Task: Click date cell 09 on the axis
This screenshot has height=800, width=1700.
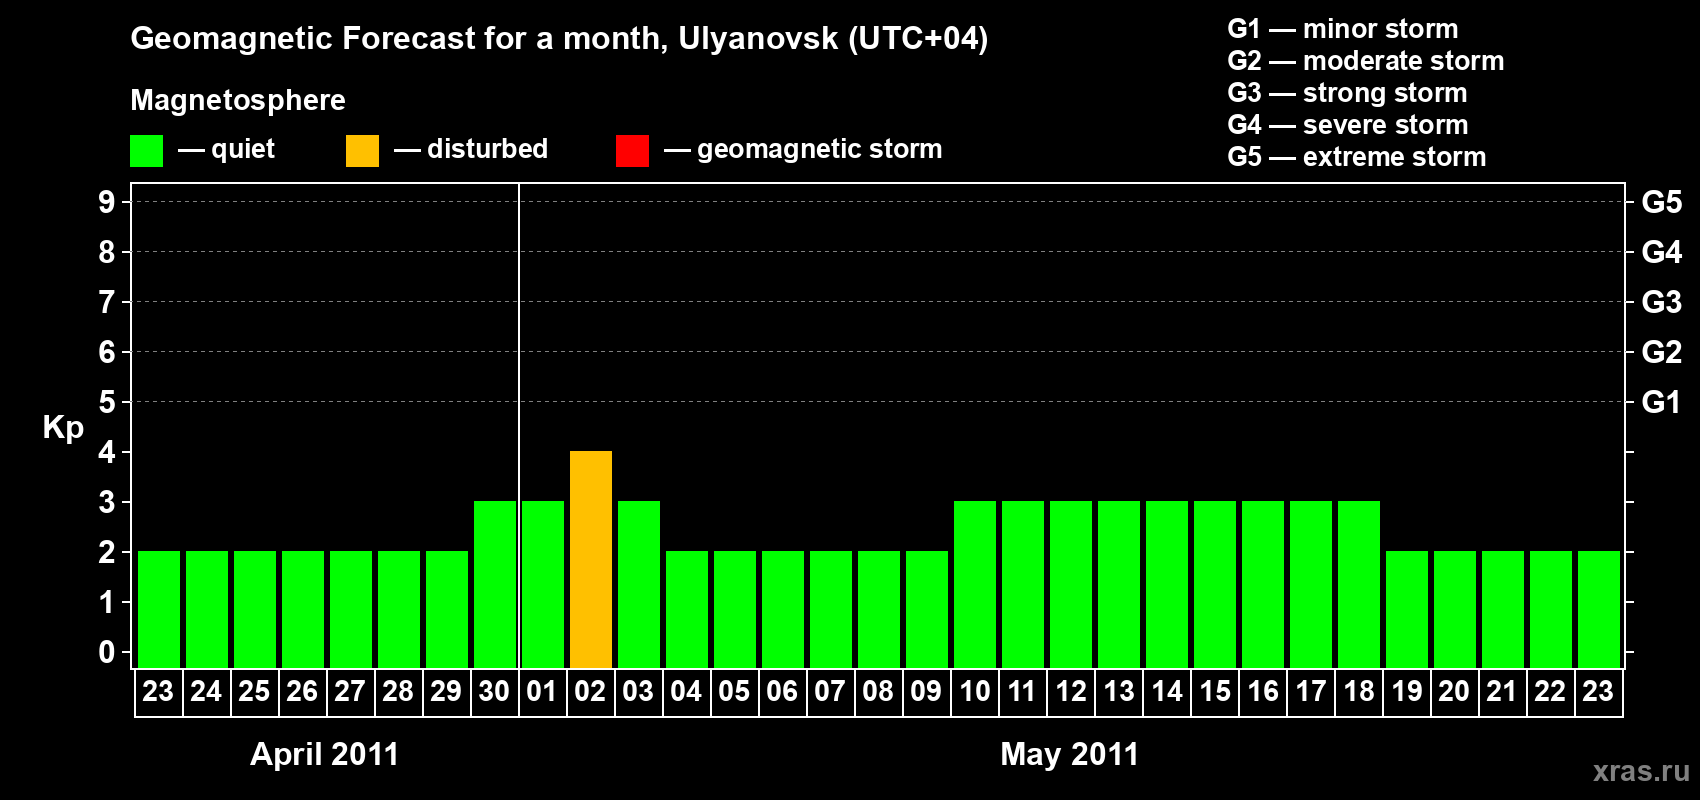Action: click(926, 692)
